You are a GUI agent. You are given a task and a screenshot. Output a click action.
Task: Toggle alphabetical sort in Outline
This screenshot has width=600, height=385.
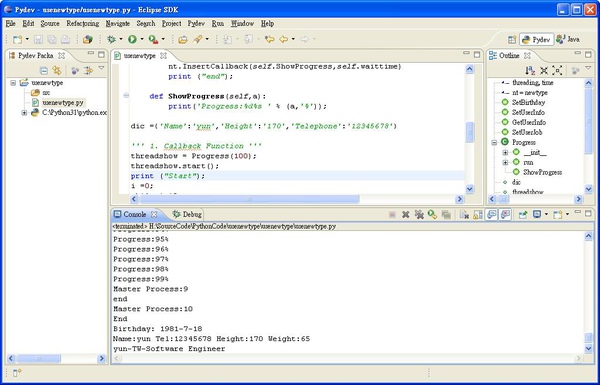click(530, 70)
